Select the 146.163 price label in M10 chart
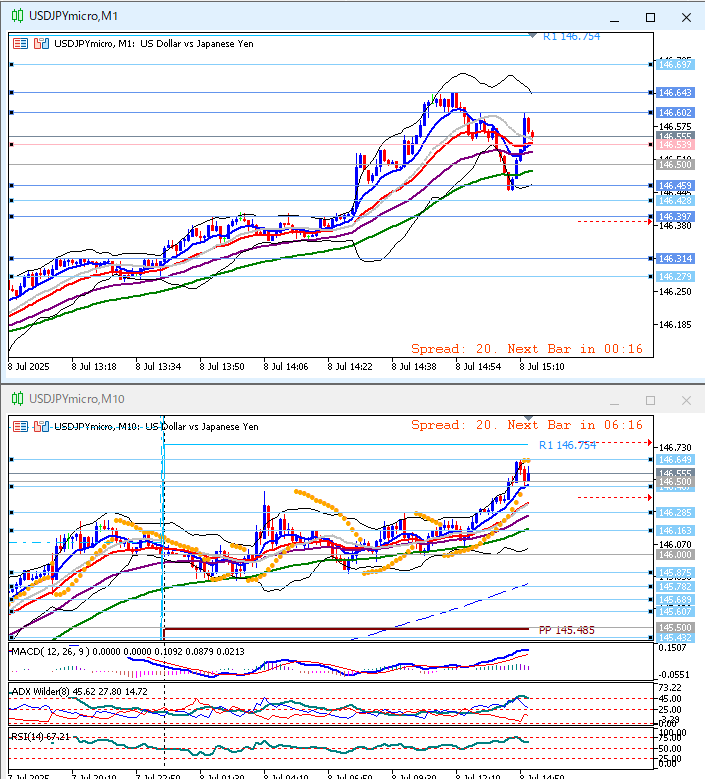This screenshot has height=779, width=705. (675, 531)
